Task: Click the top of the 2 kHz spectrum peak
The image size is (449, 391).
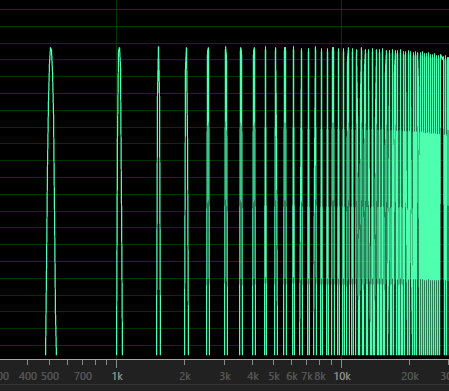Action: 186,49
